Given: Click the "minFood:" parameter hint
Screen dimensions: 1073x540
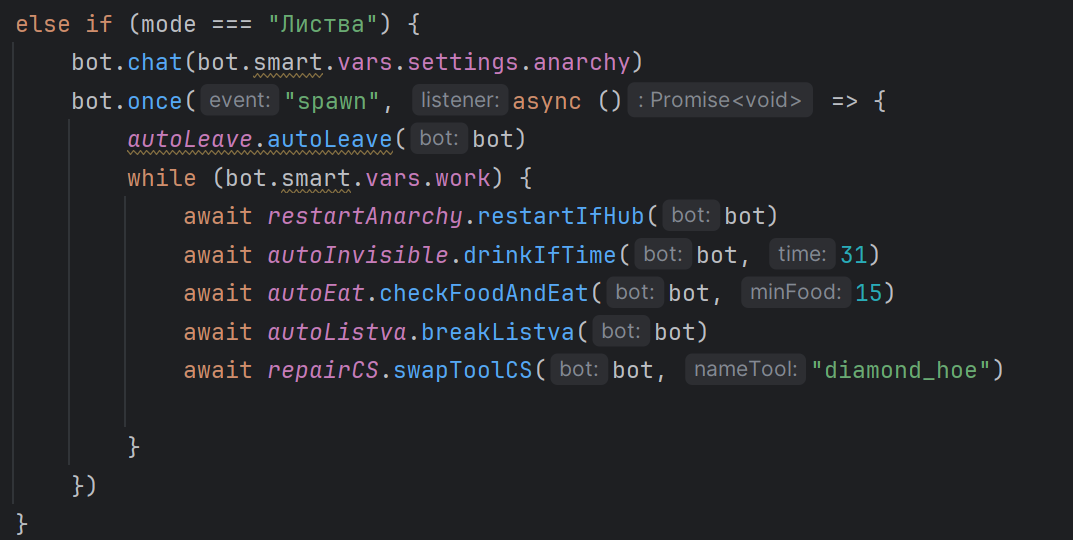Looking at the screenshot, I should pos(797,292).
